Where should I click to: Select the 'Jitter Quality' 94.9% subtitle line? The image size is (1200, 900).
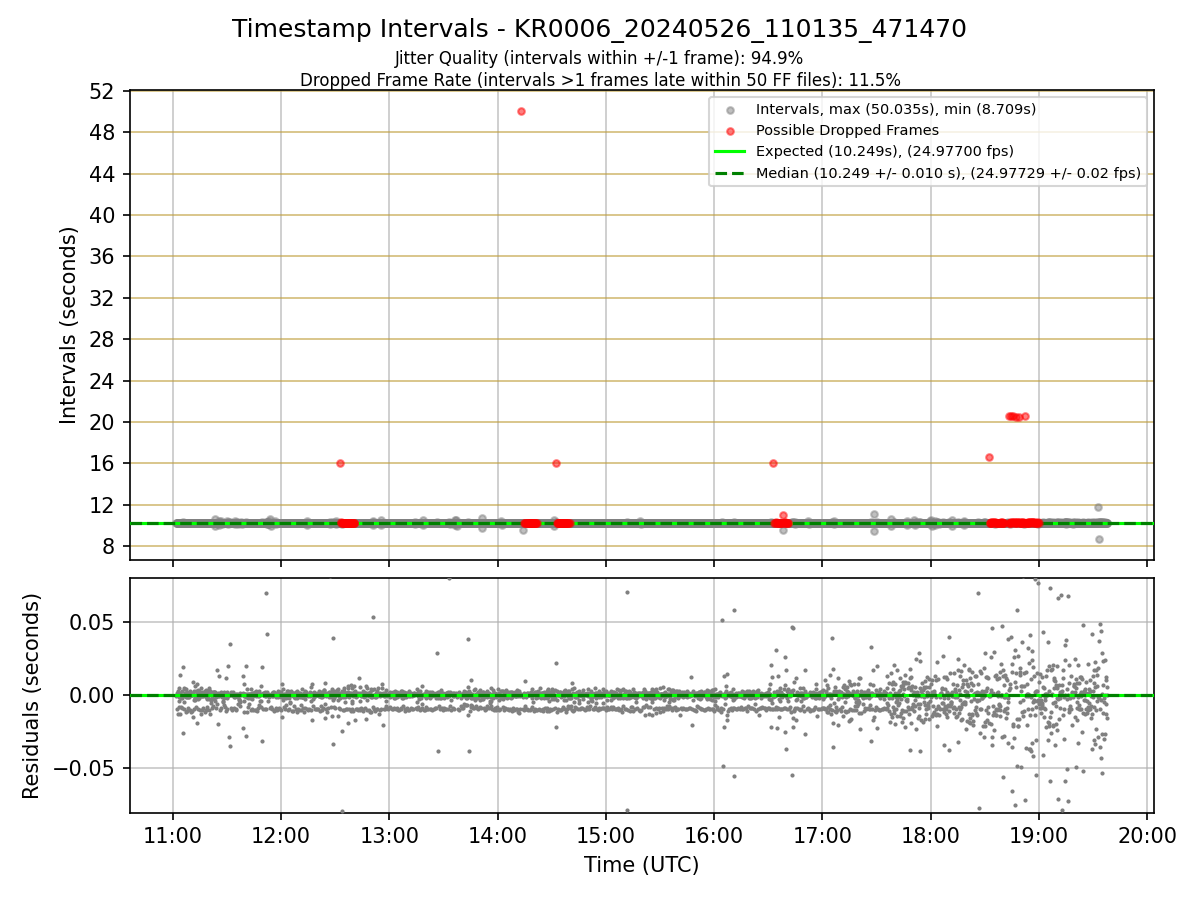(x=599, y=58)
